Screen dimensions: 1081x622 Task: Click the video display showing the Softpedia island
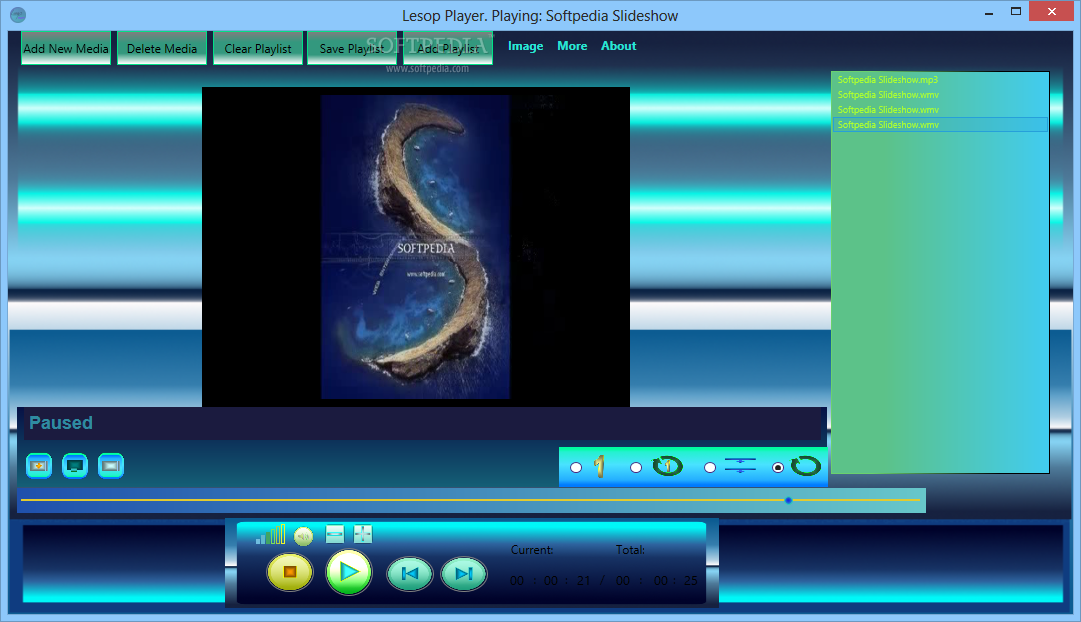point(416,246)
